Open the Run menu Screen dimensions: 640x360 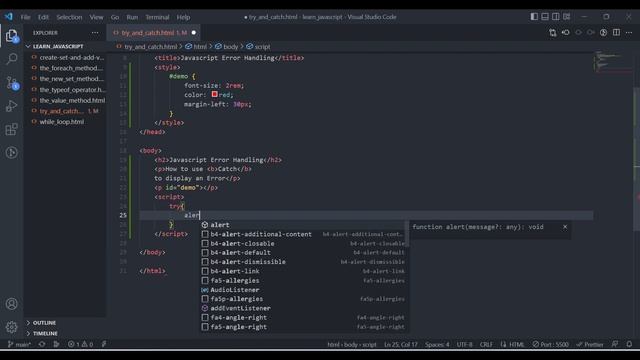(x=132, y=17)
